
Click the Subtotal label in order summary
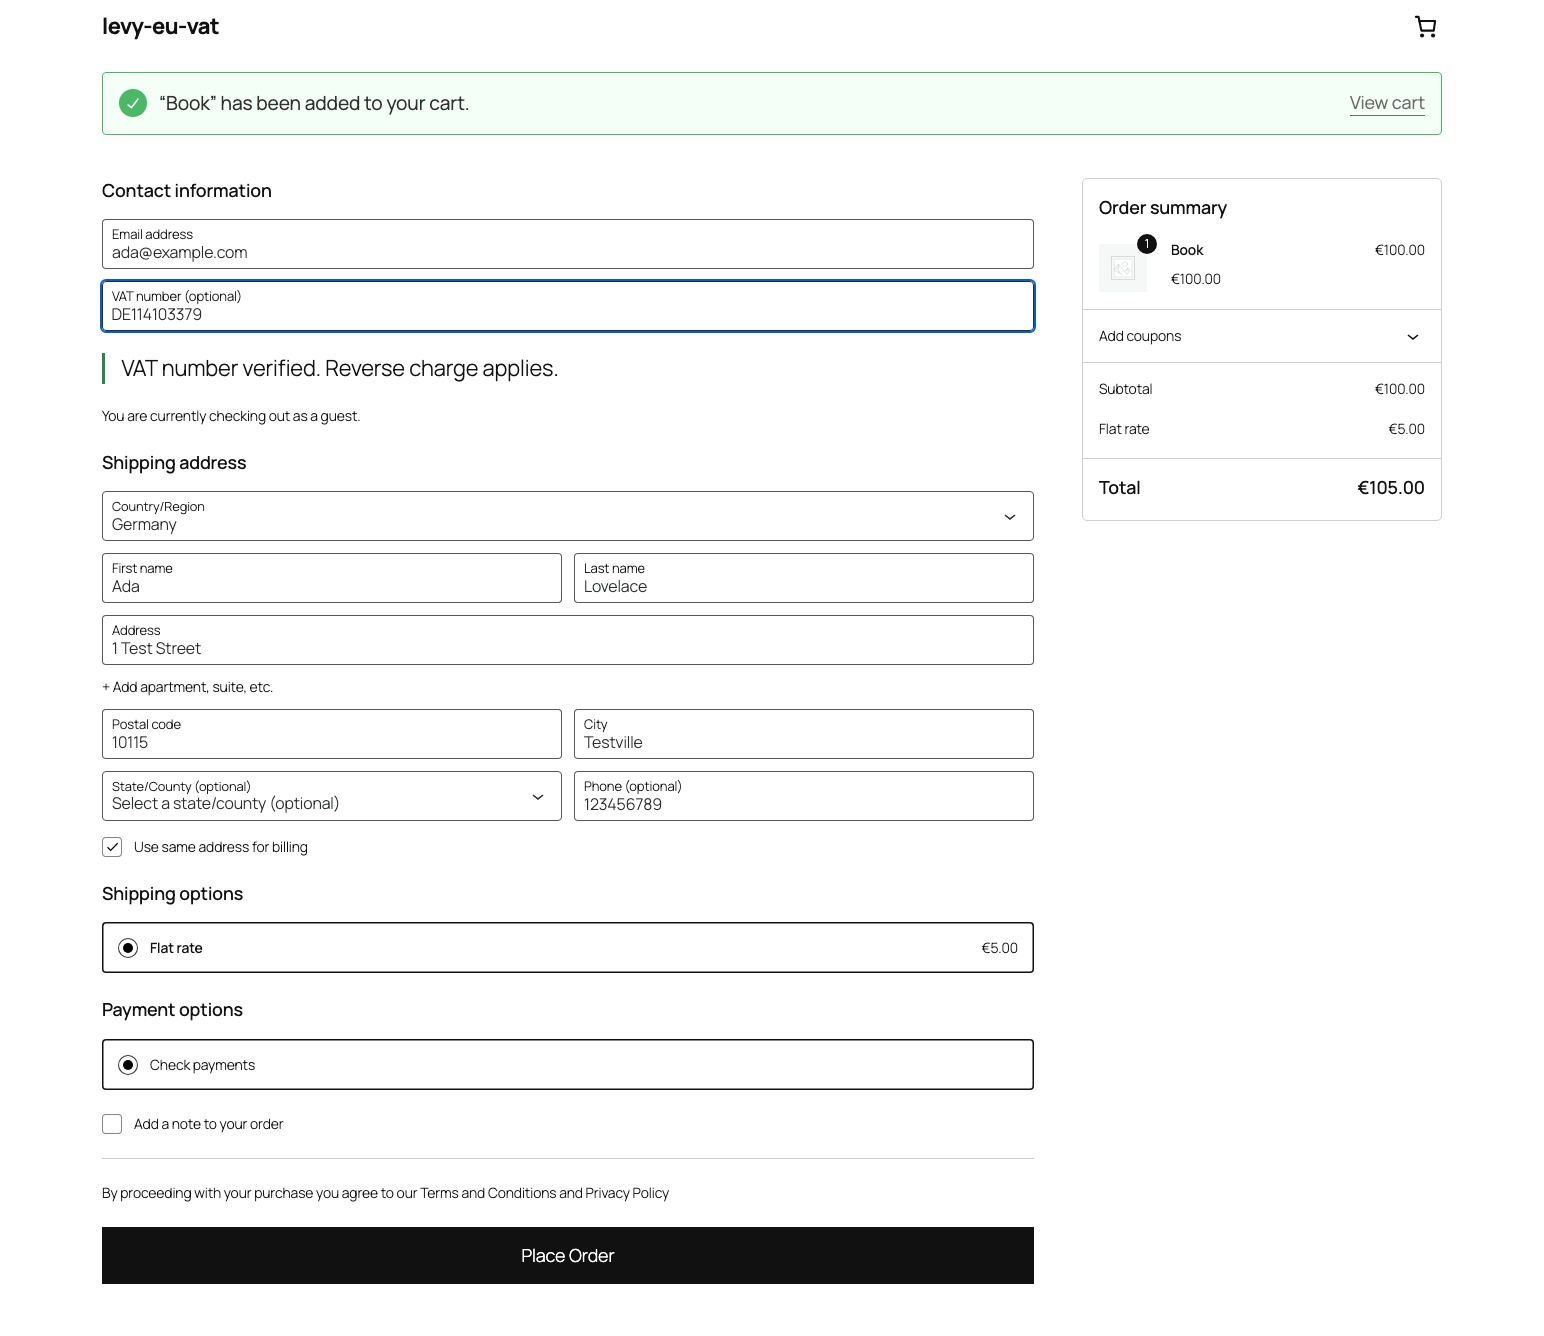click(x=1126, y=389)
